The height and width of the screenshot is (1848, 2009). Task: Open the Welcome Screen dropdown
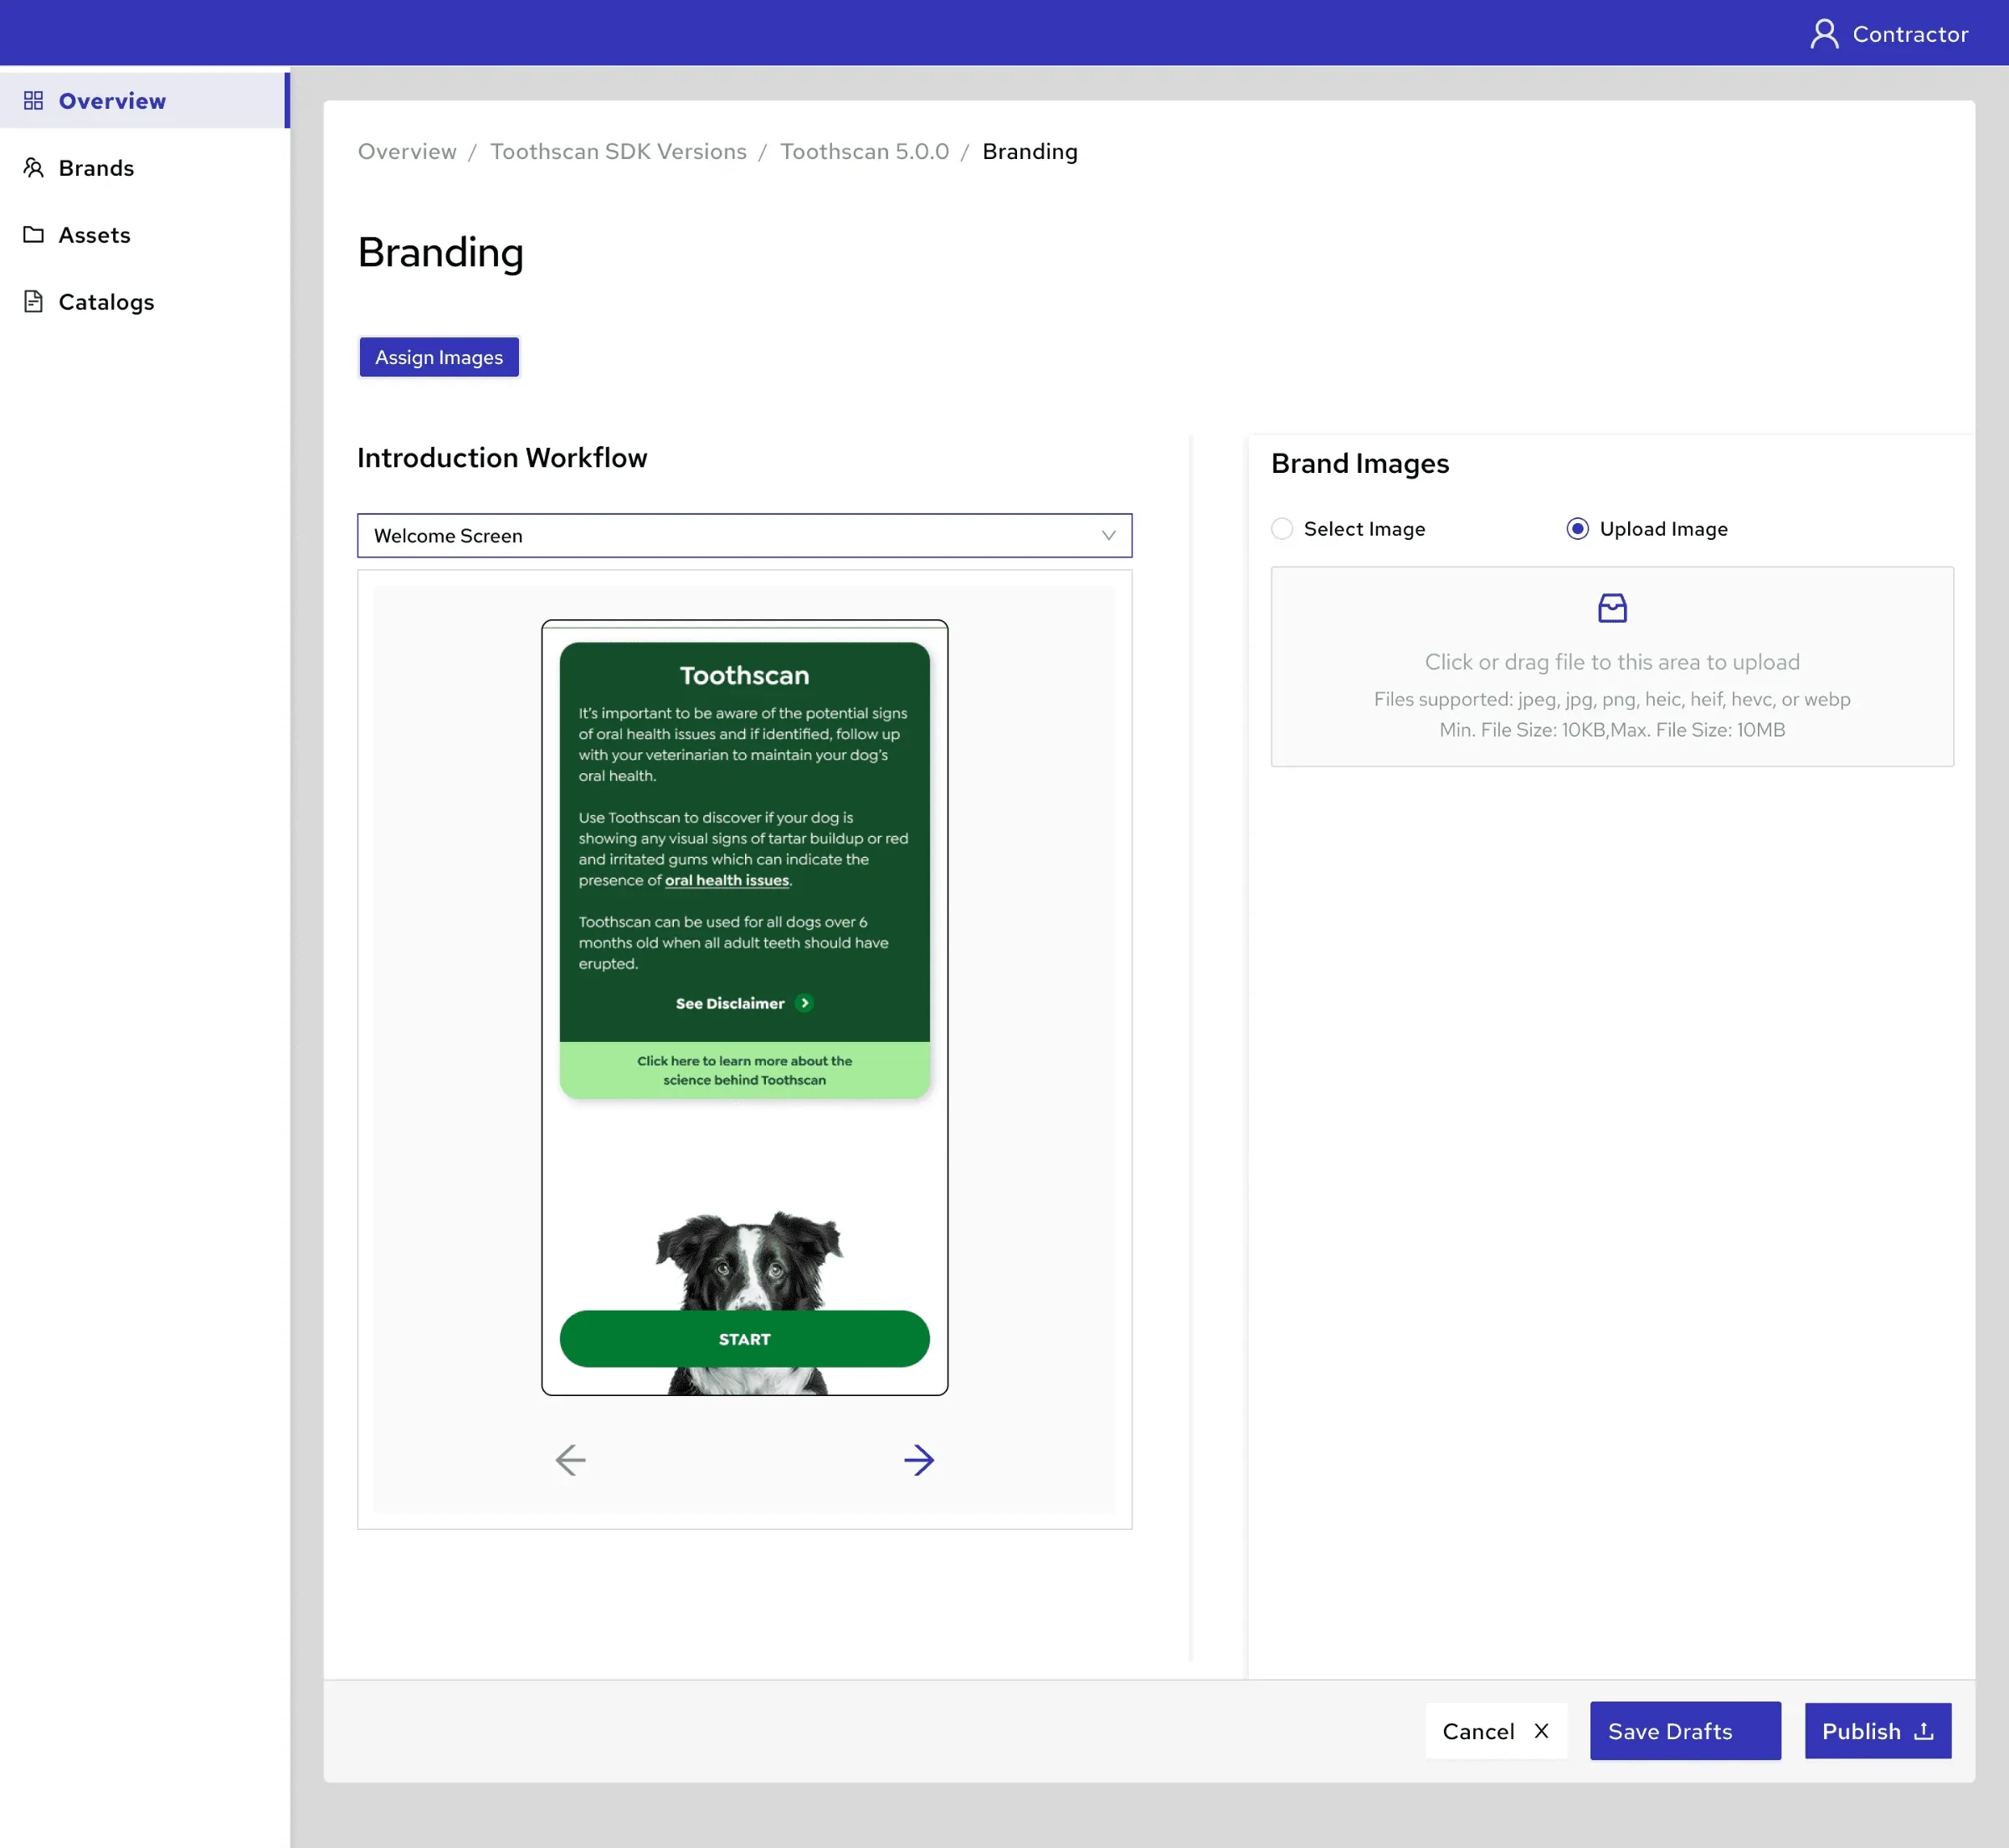744,536
